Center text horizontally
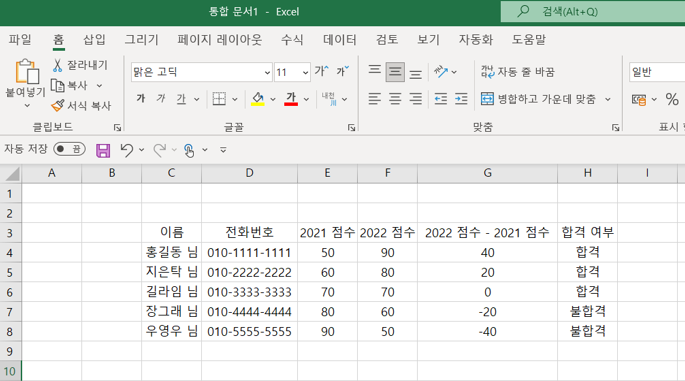Screen dimensions: 685x381 [x=395, y=99]
